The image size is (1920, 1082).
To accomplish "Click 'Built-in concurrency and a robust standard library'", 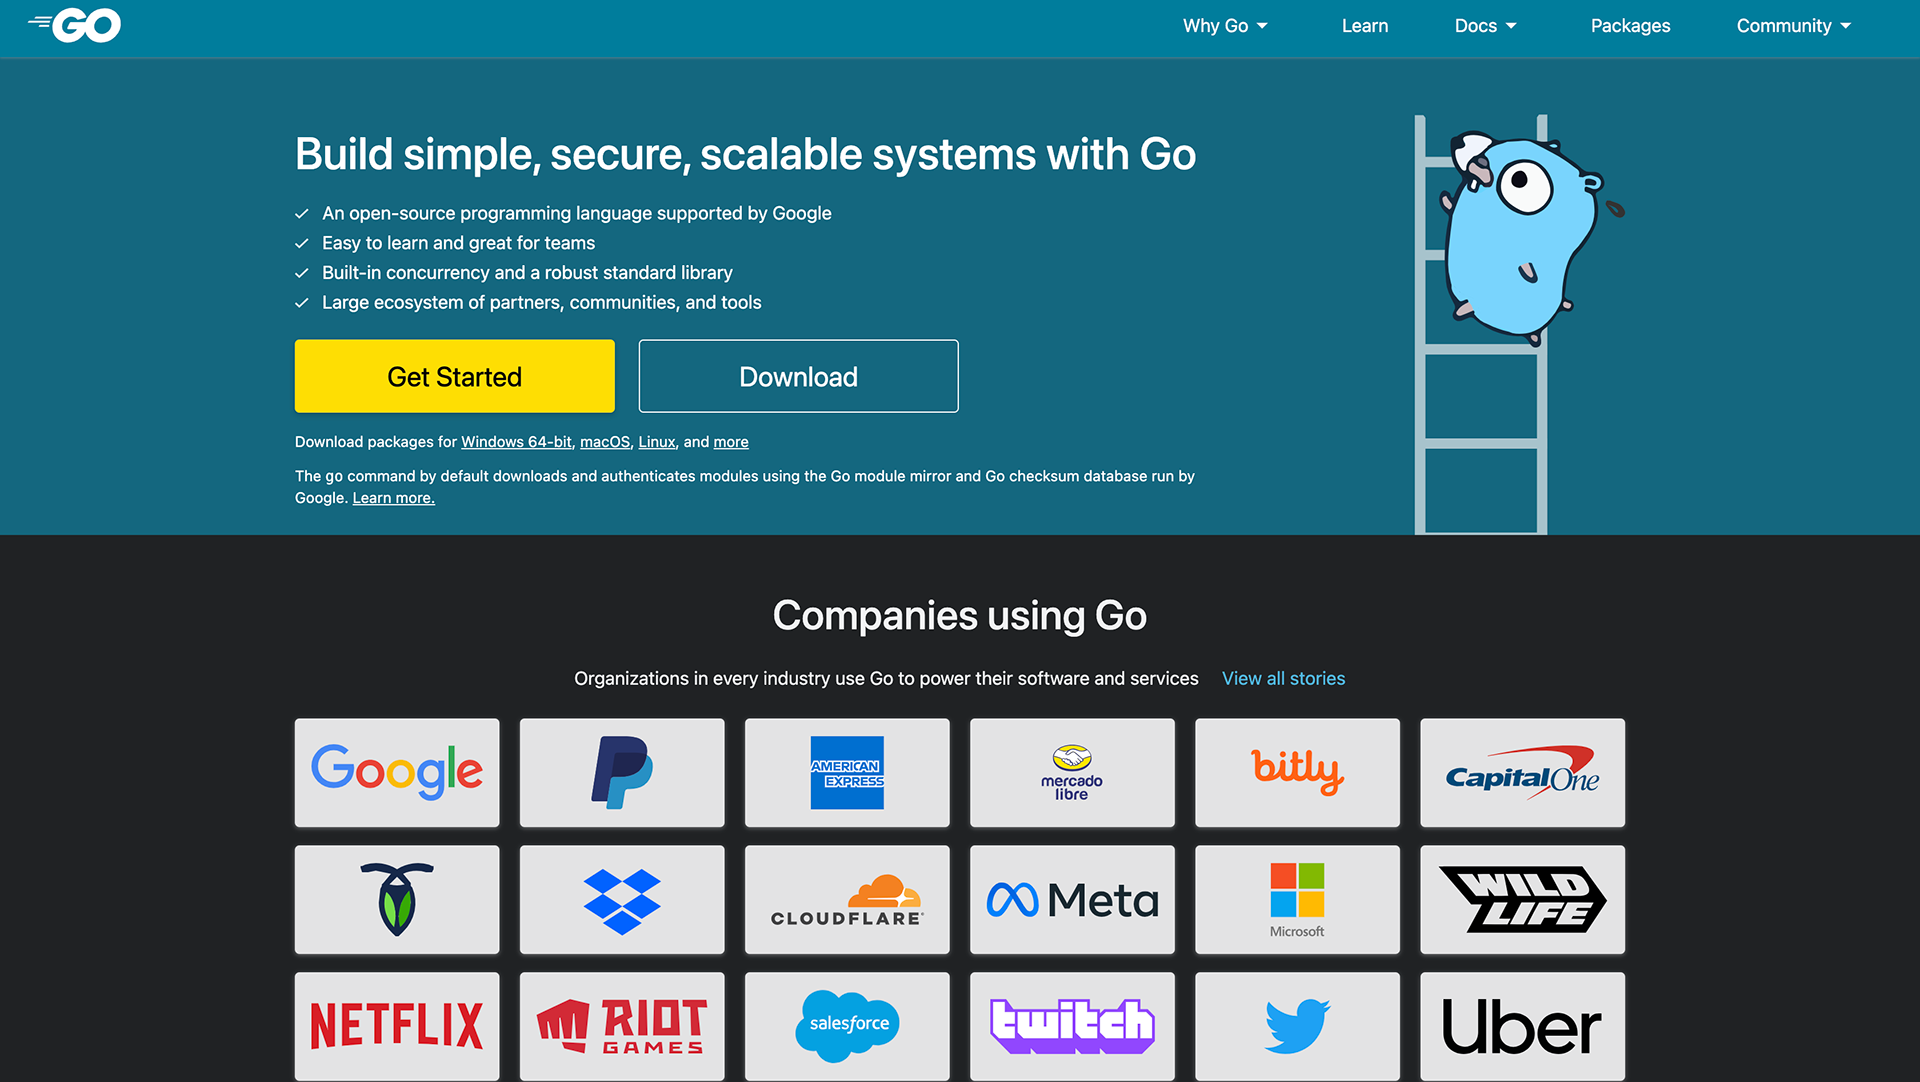I will [x=527, y=273].
